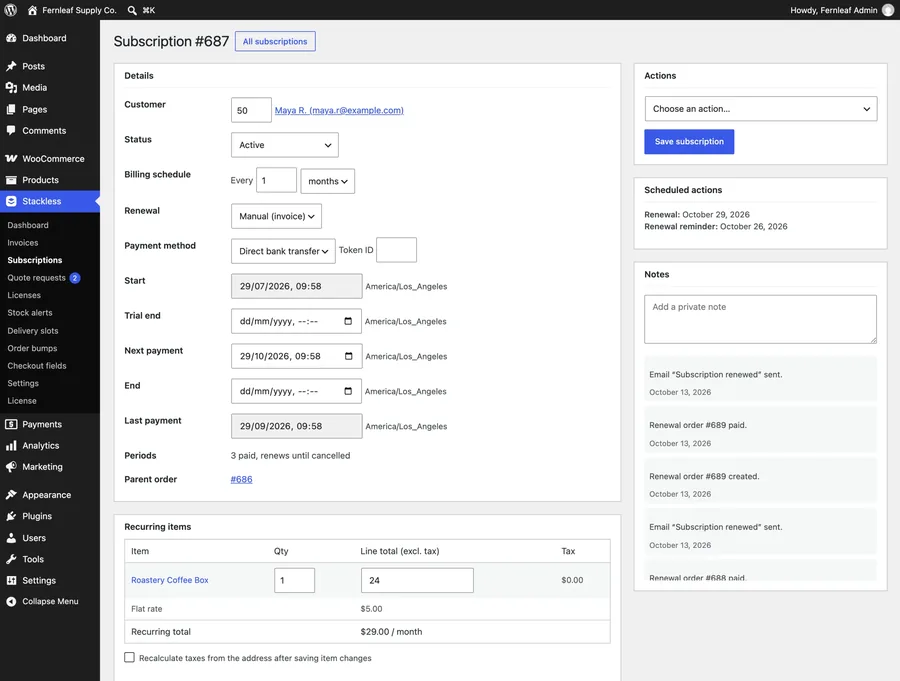Open Stock alerts submenu item
The width and height of the screenshot is (900, 681).
(30, 313)
